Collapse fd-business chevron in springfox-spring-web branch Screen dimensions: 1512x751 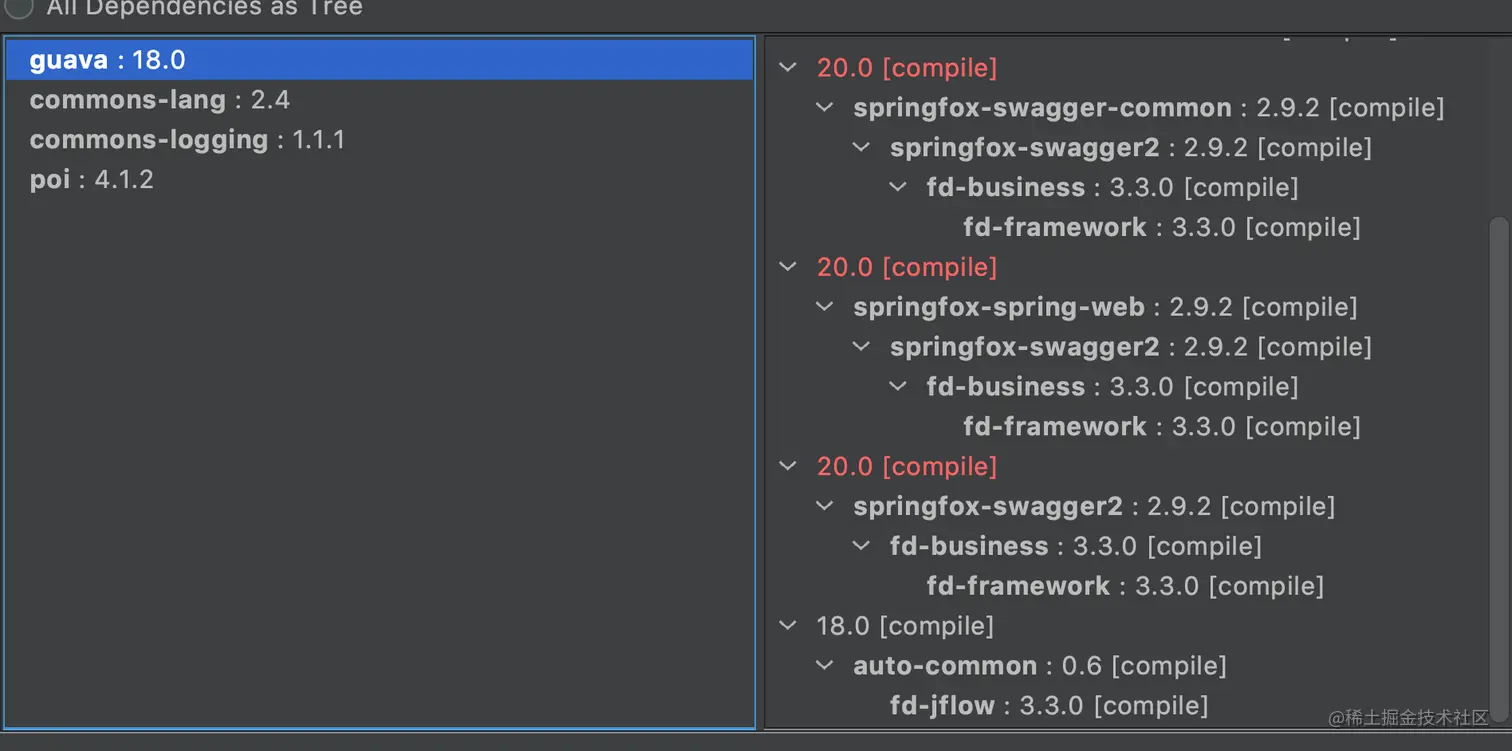pos(898,387)
